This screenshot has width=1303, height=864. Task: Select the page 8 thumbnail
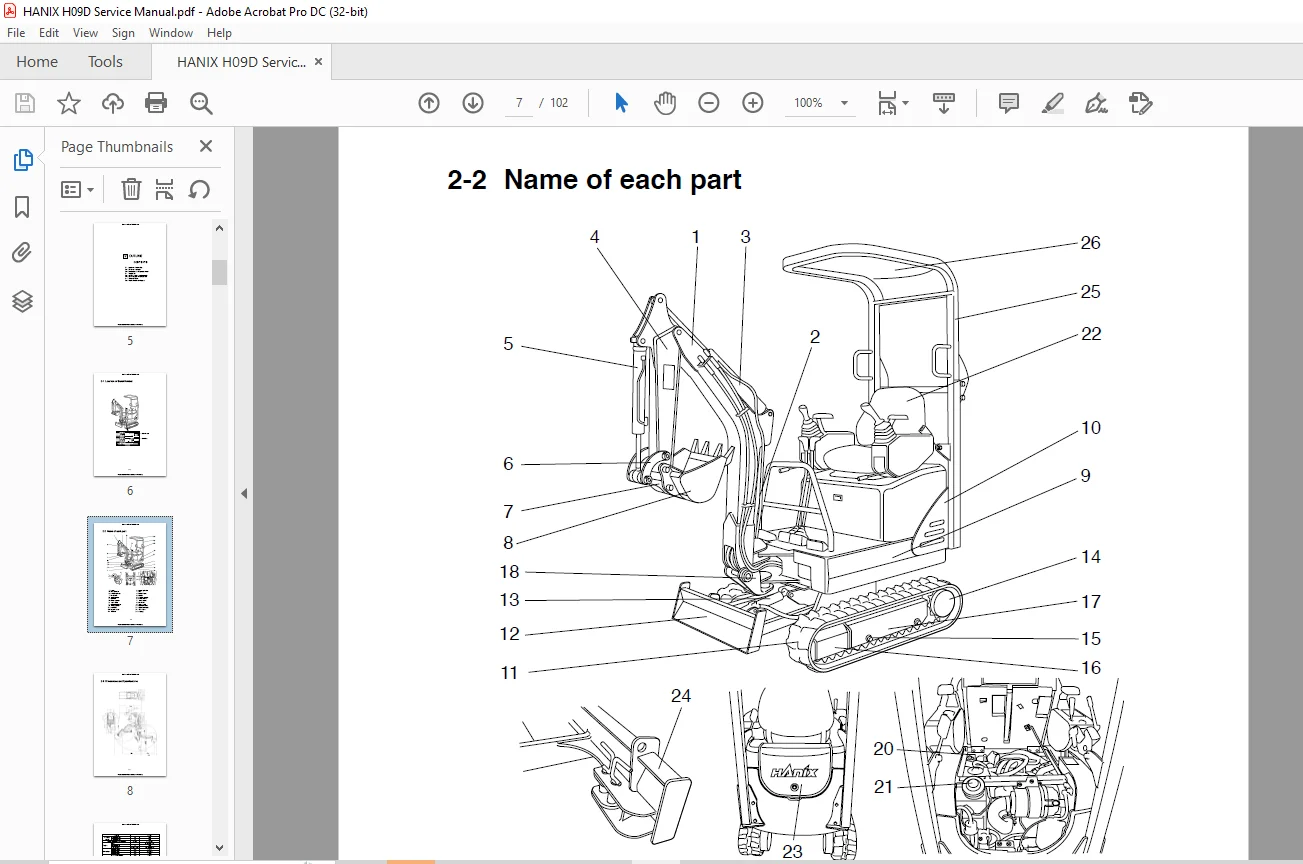pyautogui.click(x=130, y=725)
